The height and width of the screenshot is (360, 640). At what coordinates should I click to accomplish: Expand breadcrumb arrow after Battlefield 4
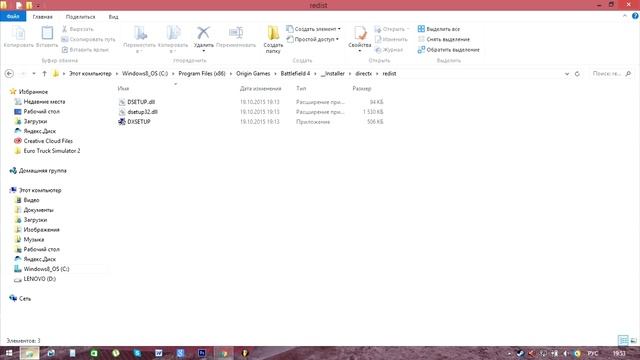tap(316, 73)
